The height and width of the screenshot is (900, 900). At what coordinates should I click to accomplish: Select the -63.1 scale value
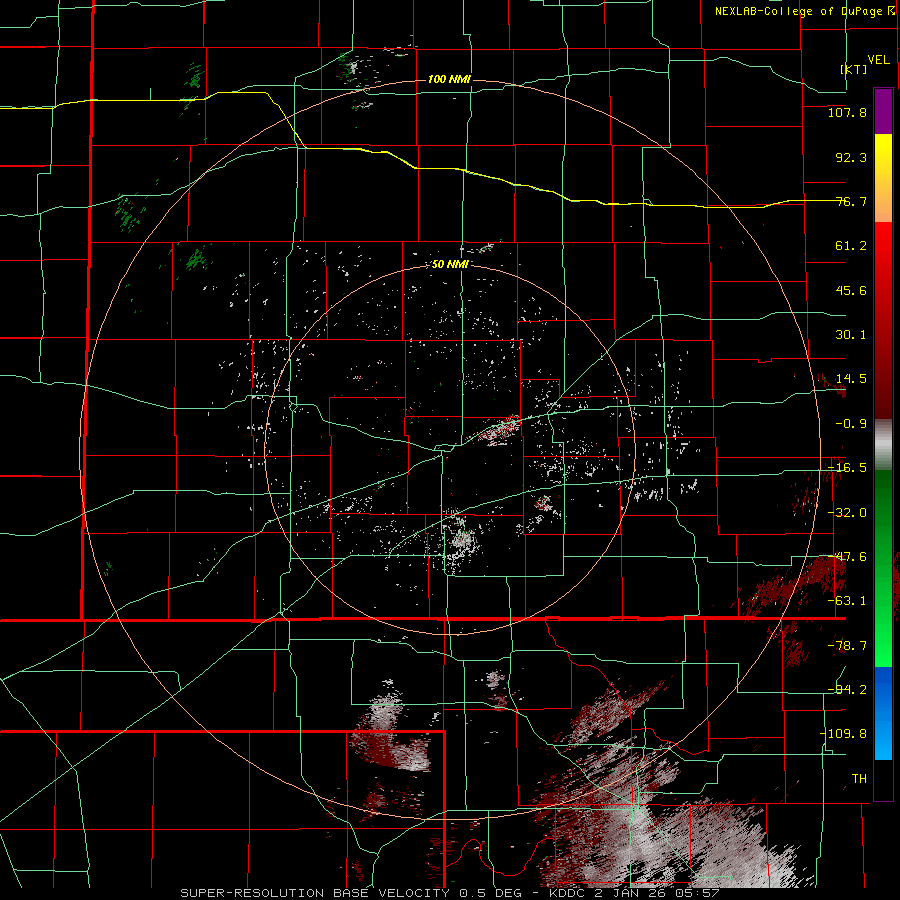[847, 601]
